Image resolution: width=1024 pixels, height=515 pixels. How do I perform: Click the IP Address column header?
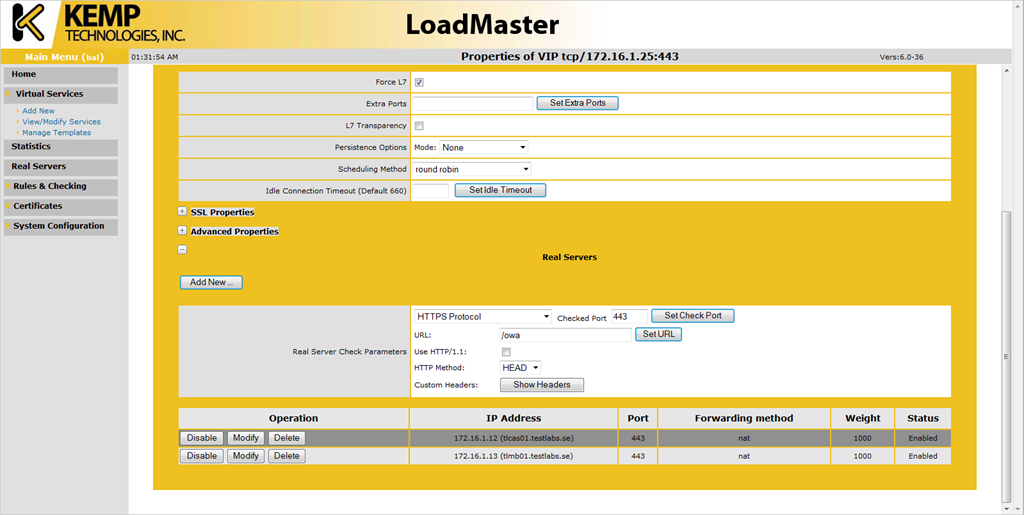click(x=514, y=418)
